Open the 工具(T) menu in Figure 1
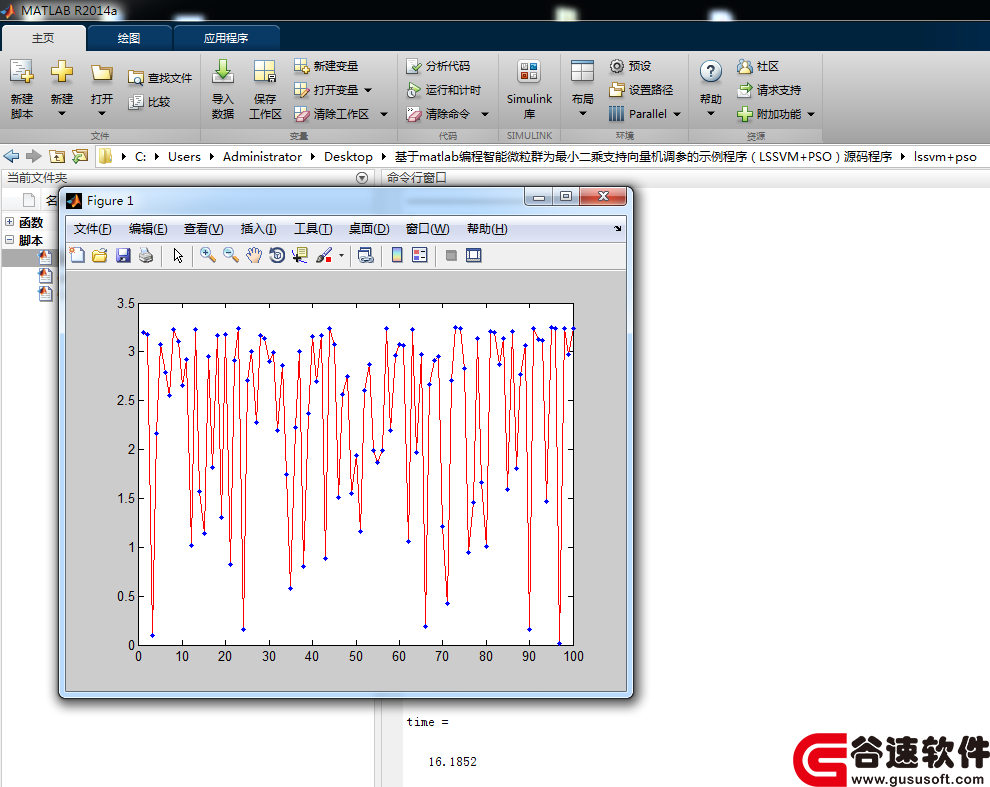Image resolution: width=990 pixels, height=787 pixels. [313, 229]
